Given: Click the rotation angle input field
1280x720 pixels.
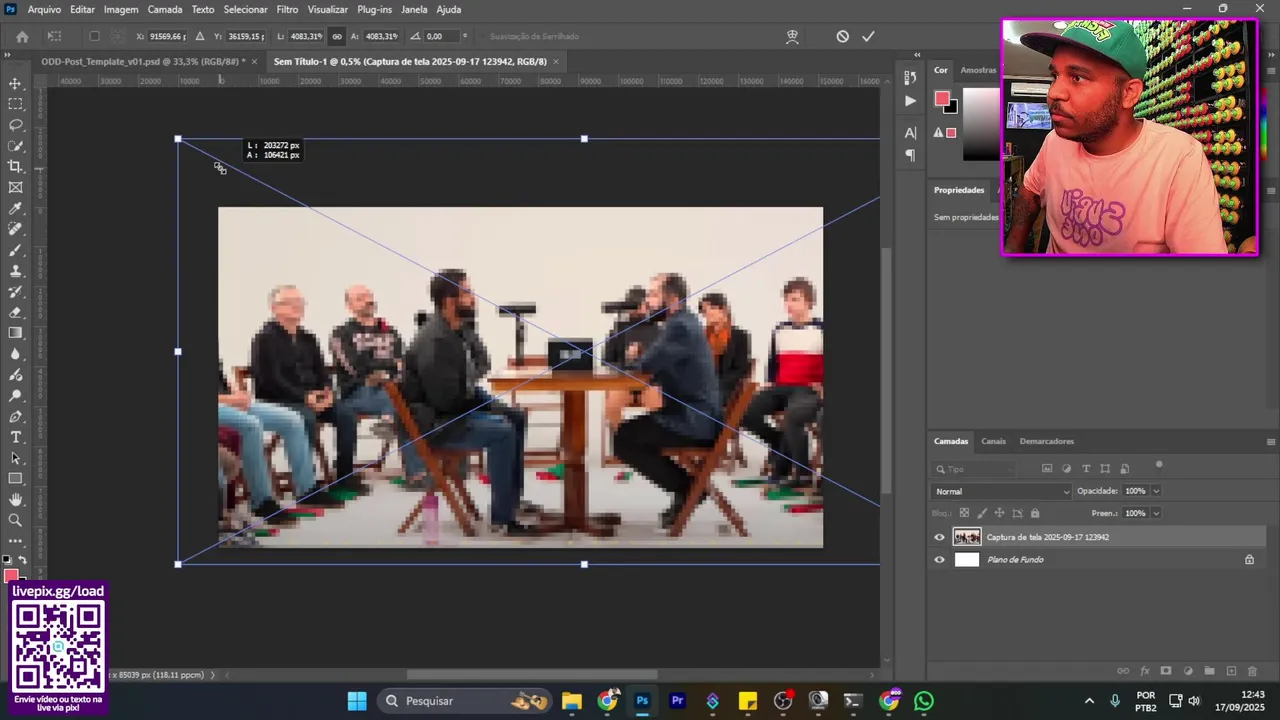Looking at the screenshot, I should coord(442,36).
